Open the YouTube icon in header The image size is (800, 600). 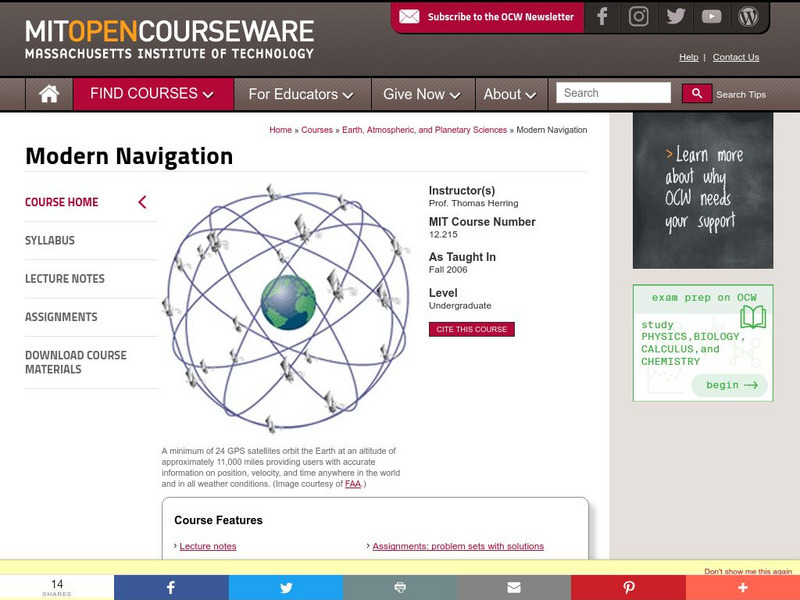711,17
